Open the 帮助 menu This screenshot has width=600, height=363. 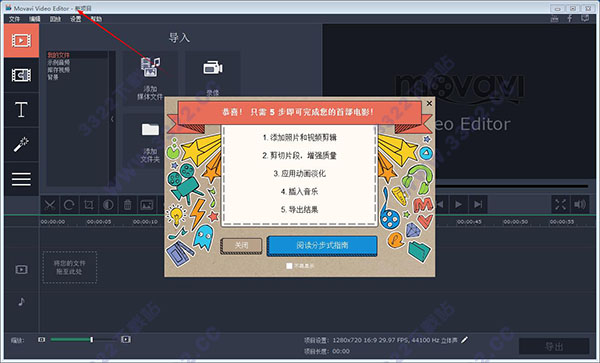(96, 19)
